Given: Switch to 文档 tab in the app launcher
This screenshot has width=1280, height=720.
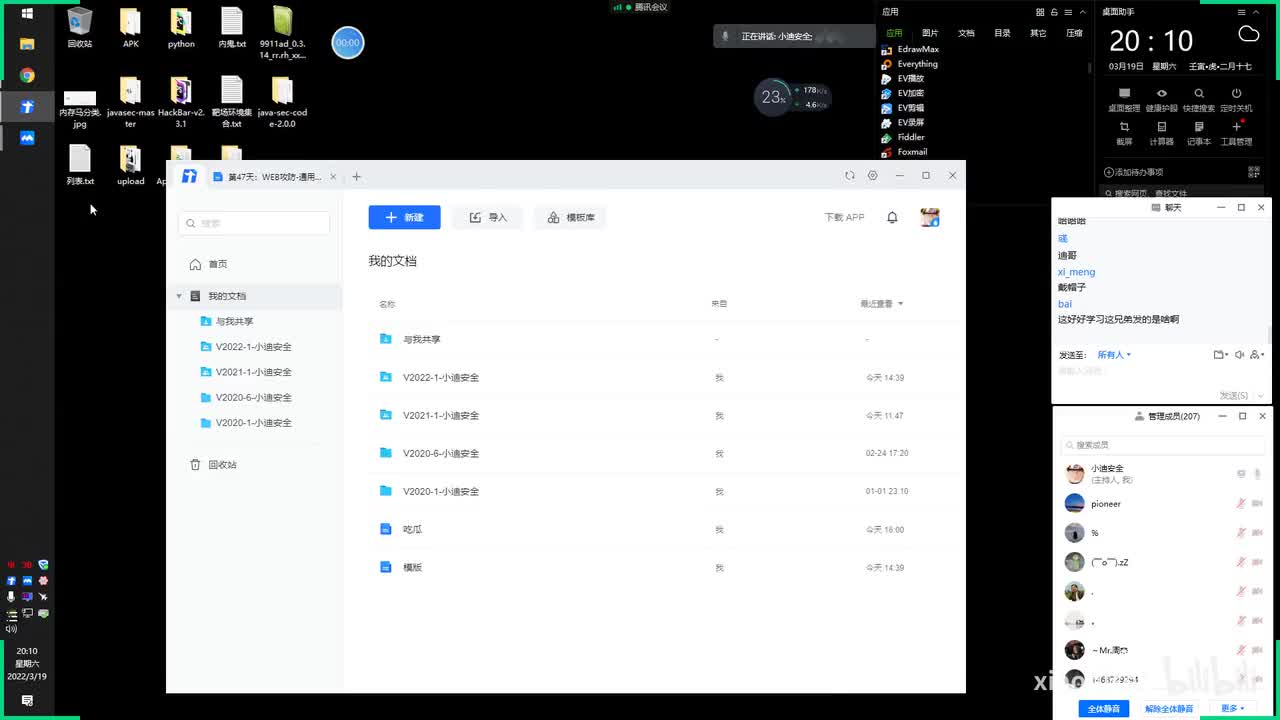Looking at the screenshot, I should coord(966,33).
